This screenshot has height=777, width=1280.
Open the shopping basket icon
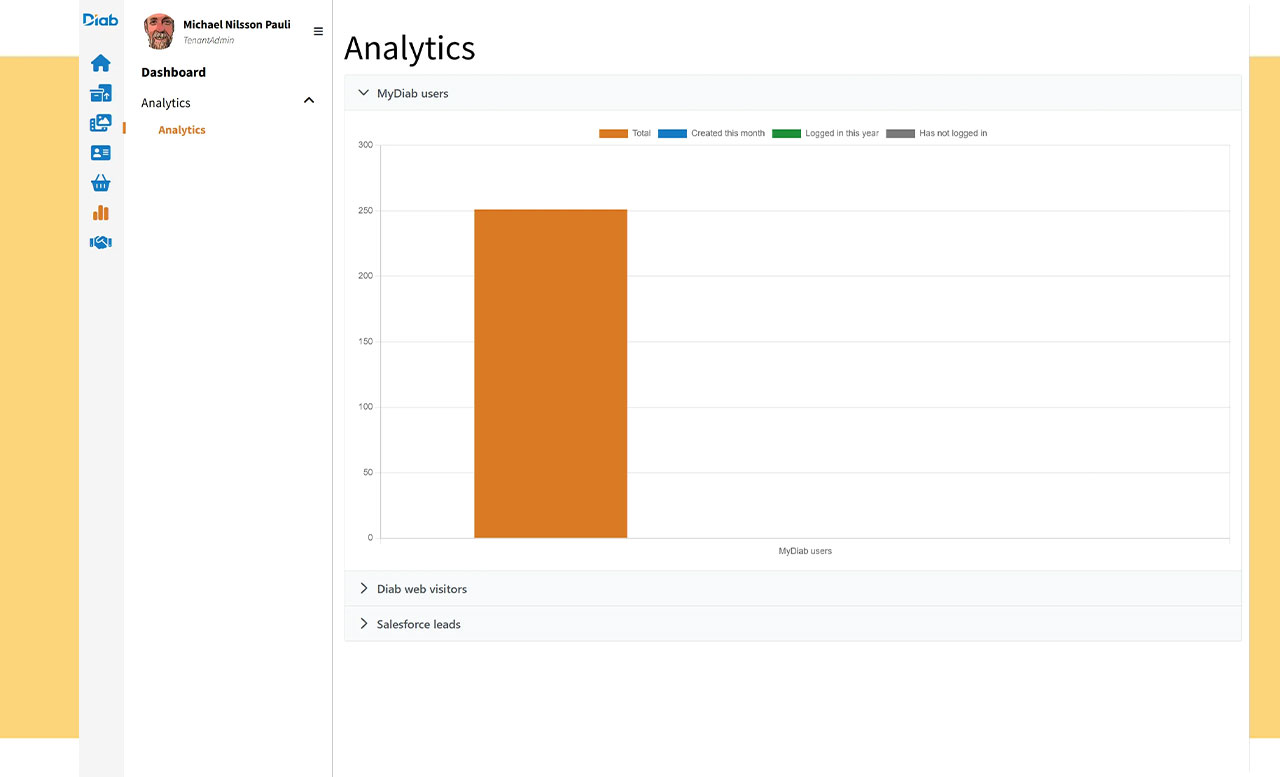[x=100, y=183]
